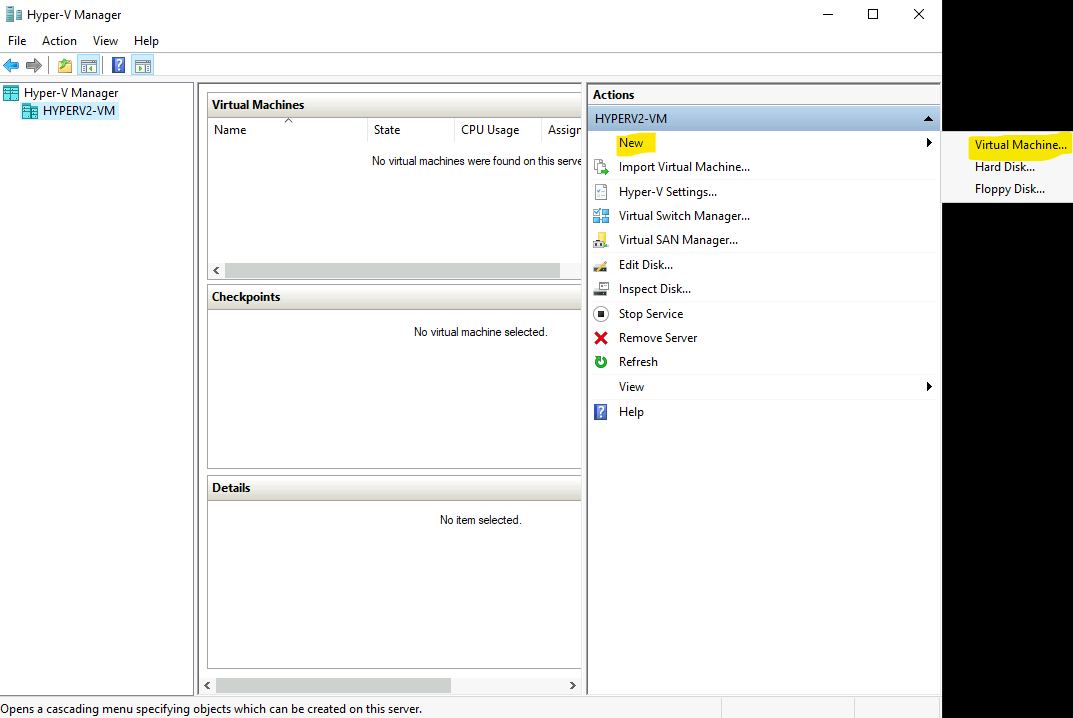Click the Hyper-V Manager title bar icon
This screenshot has width=1073, height=718.
point(13,14)
